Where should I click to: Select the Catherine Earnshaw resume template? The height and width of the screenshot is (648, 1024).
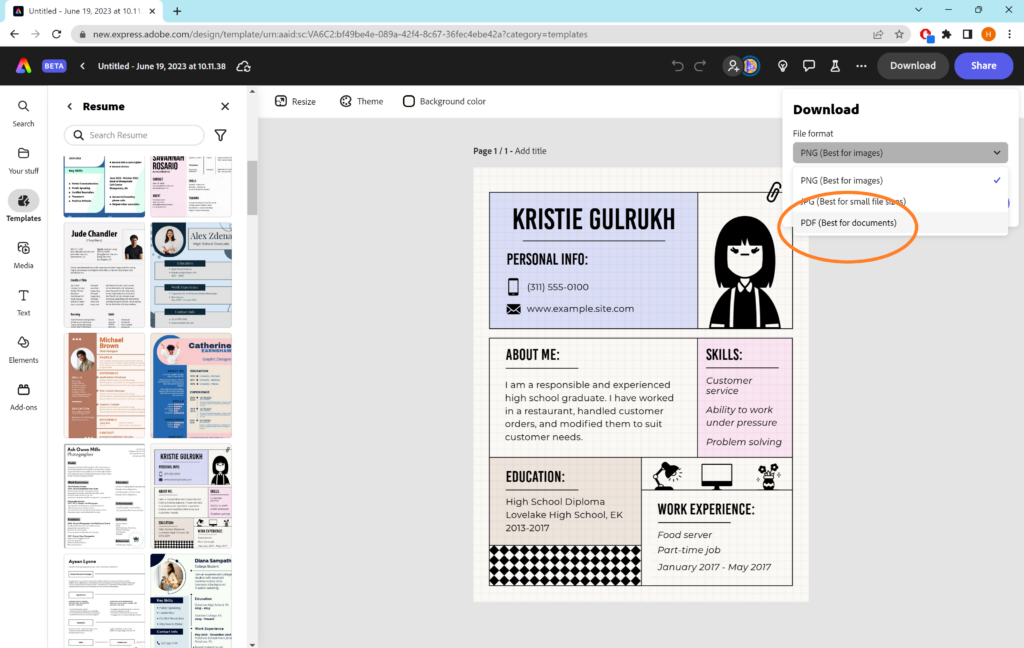pyautogui.click(x=191, y=385)
